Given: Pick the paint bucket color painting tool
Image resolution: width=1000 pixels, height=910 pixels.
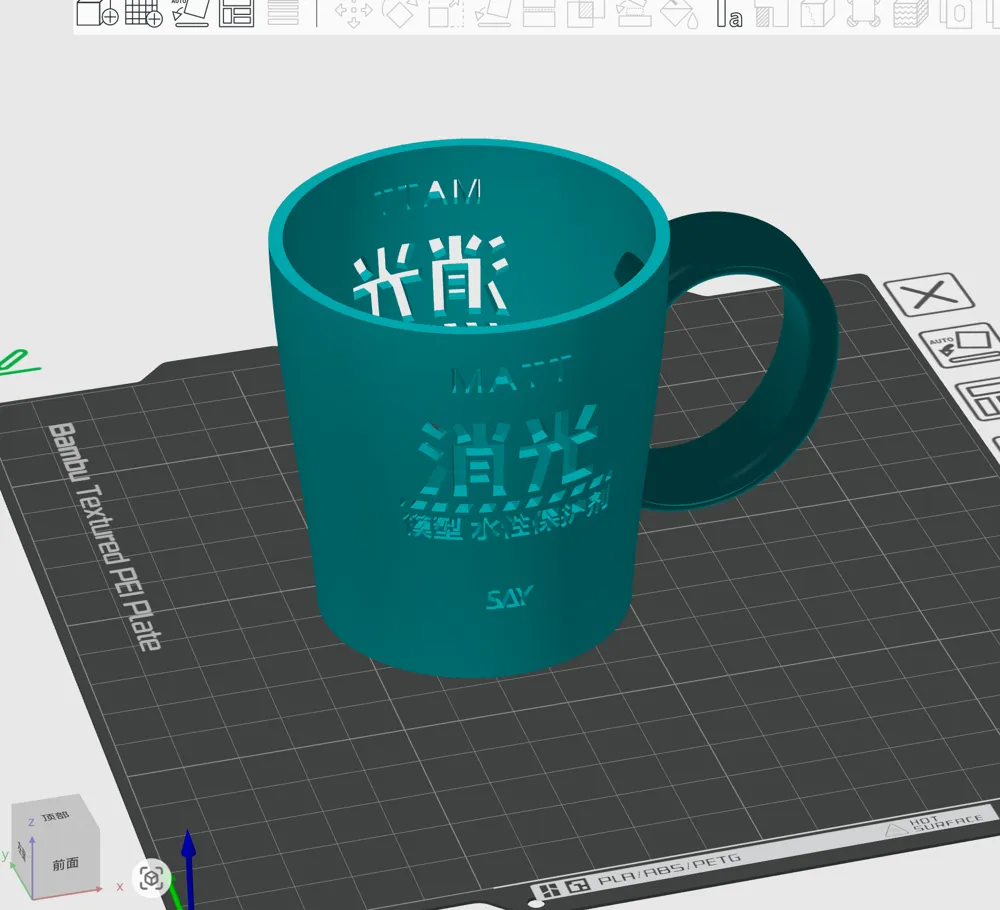Looking at the screenshot, I should 680,13.
